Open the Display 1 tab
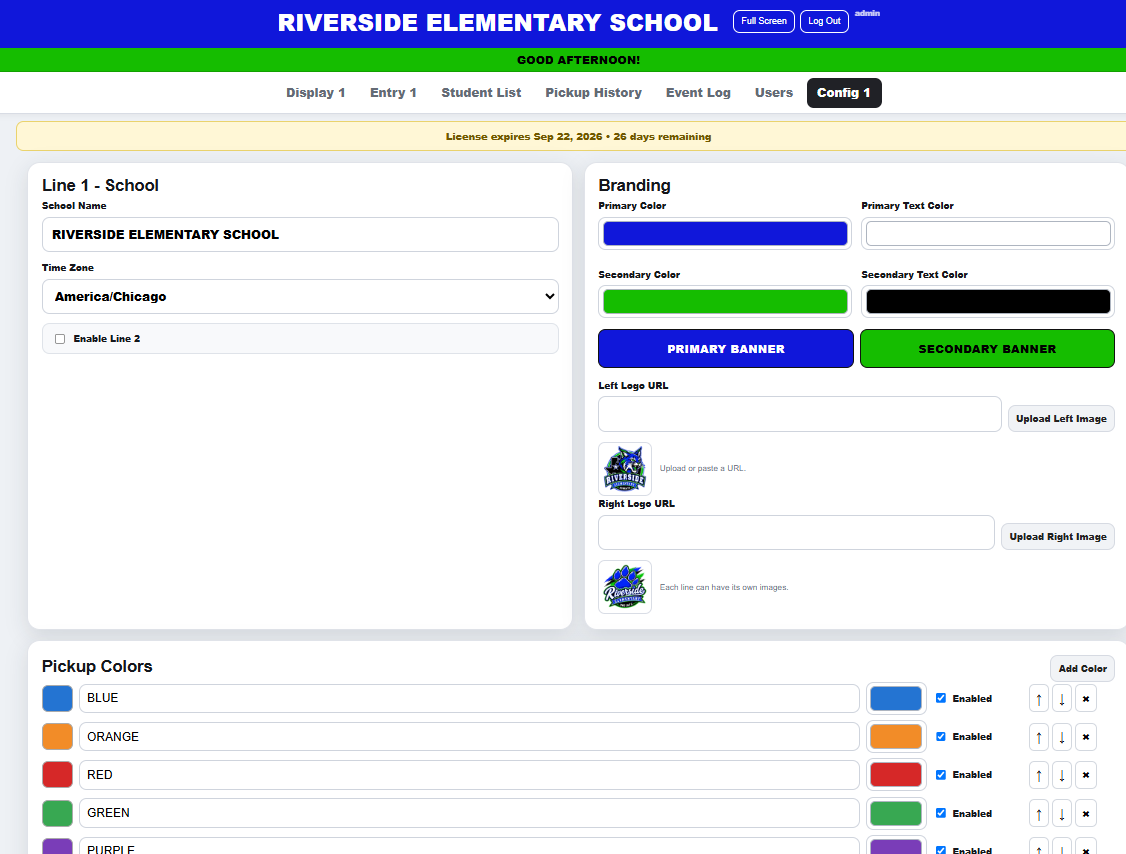1126x854 pixels. point(315,93)
